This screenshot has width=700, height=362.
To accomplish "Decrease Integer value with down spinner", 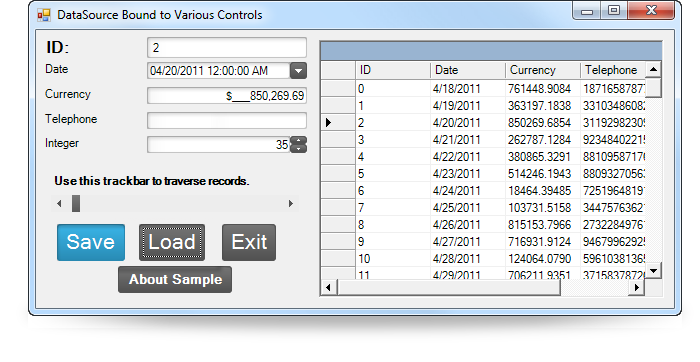I will (298, 149).
